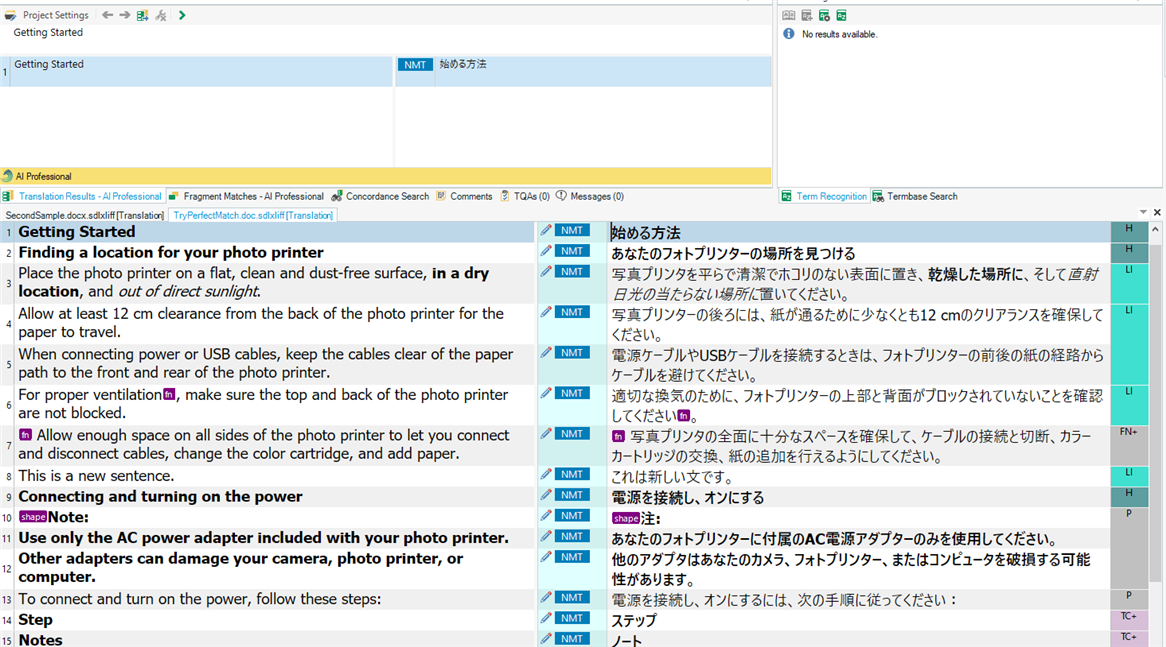
Task: Select the Apply Translation icon
Action: (140, 15)
